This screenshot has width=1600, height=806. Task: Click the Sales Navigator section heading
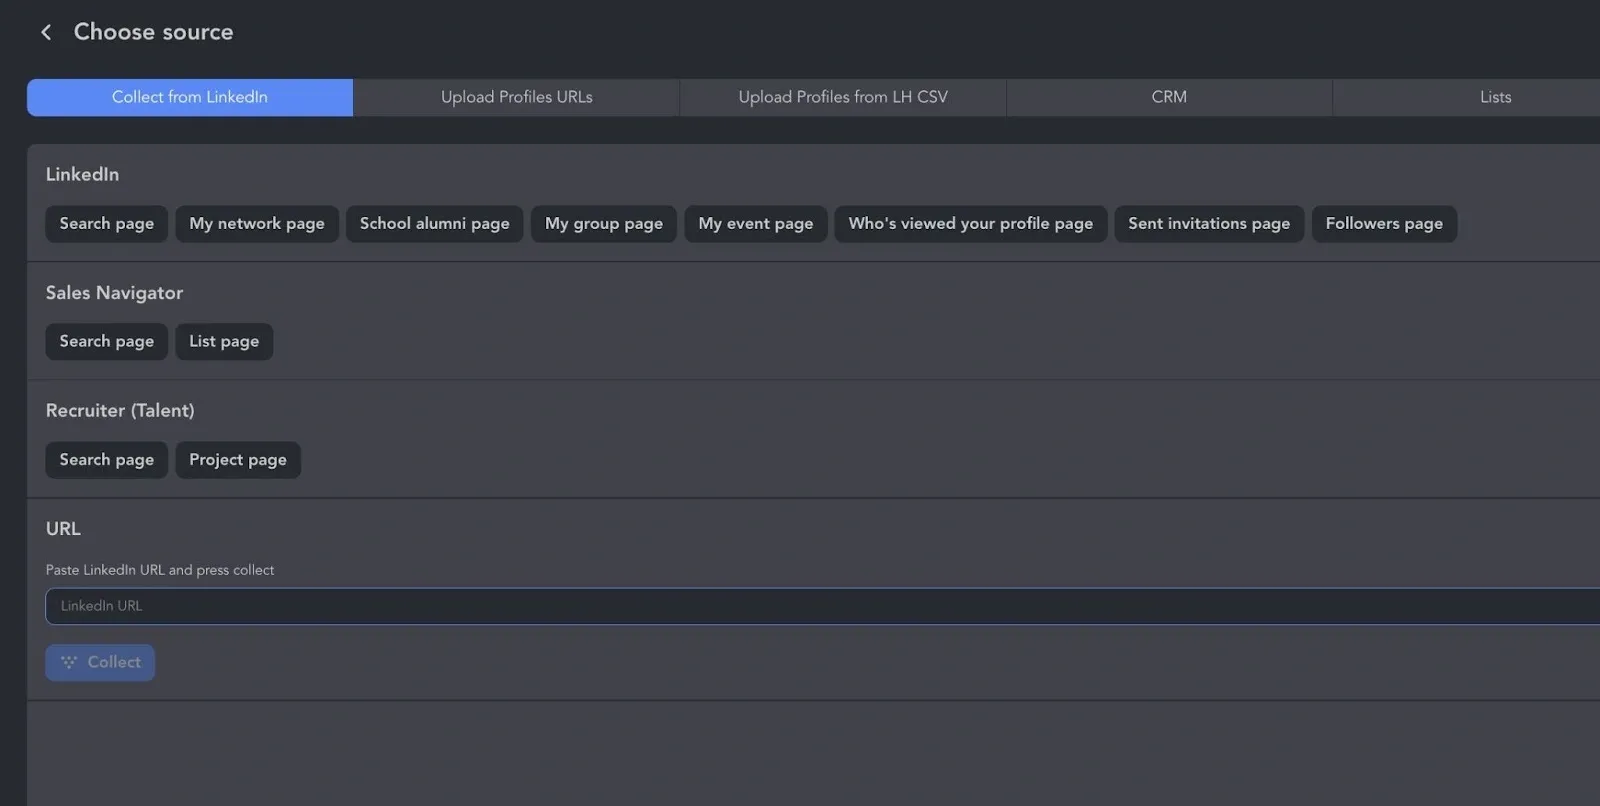coord(114,293)
